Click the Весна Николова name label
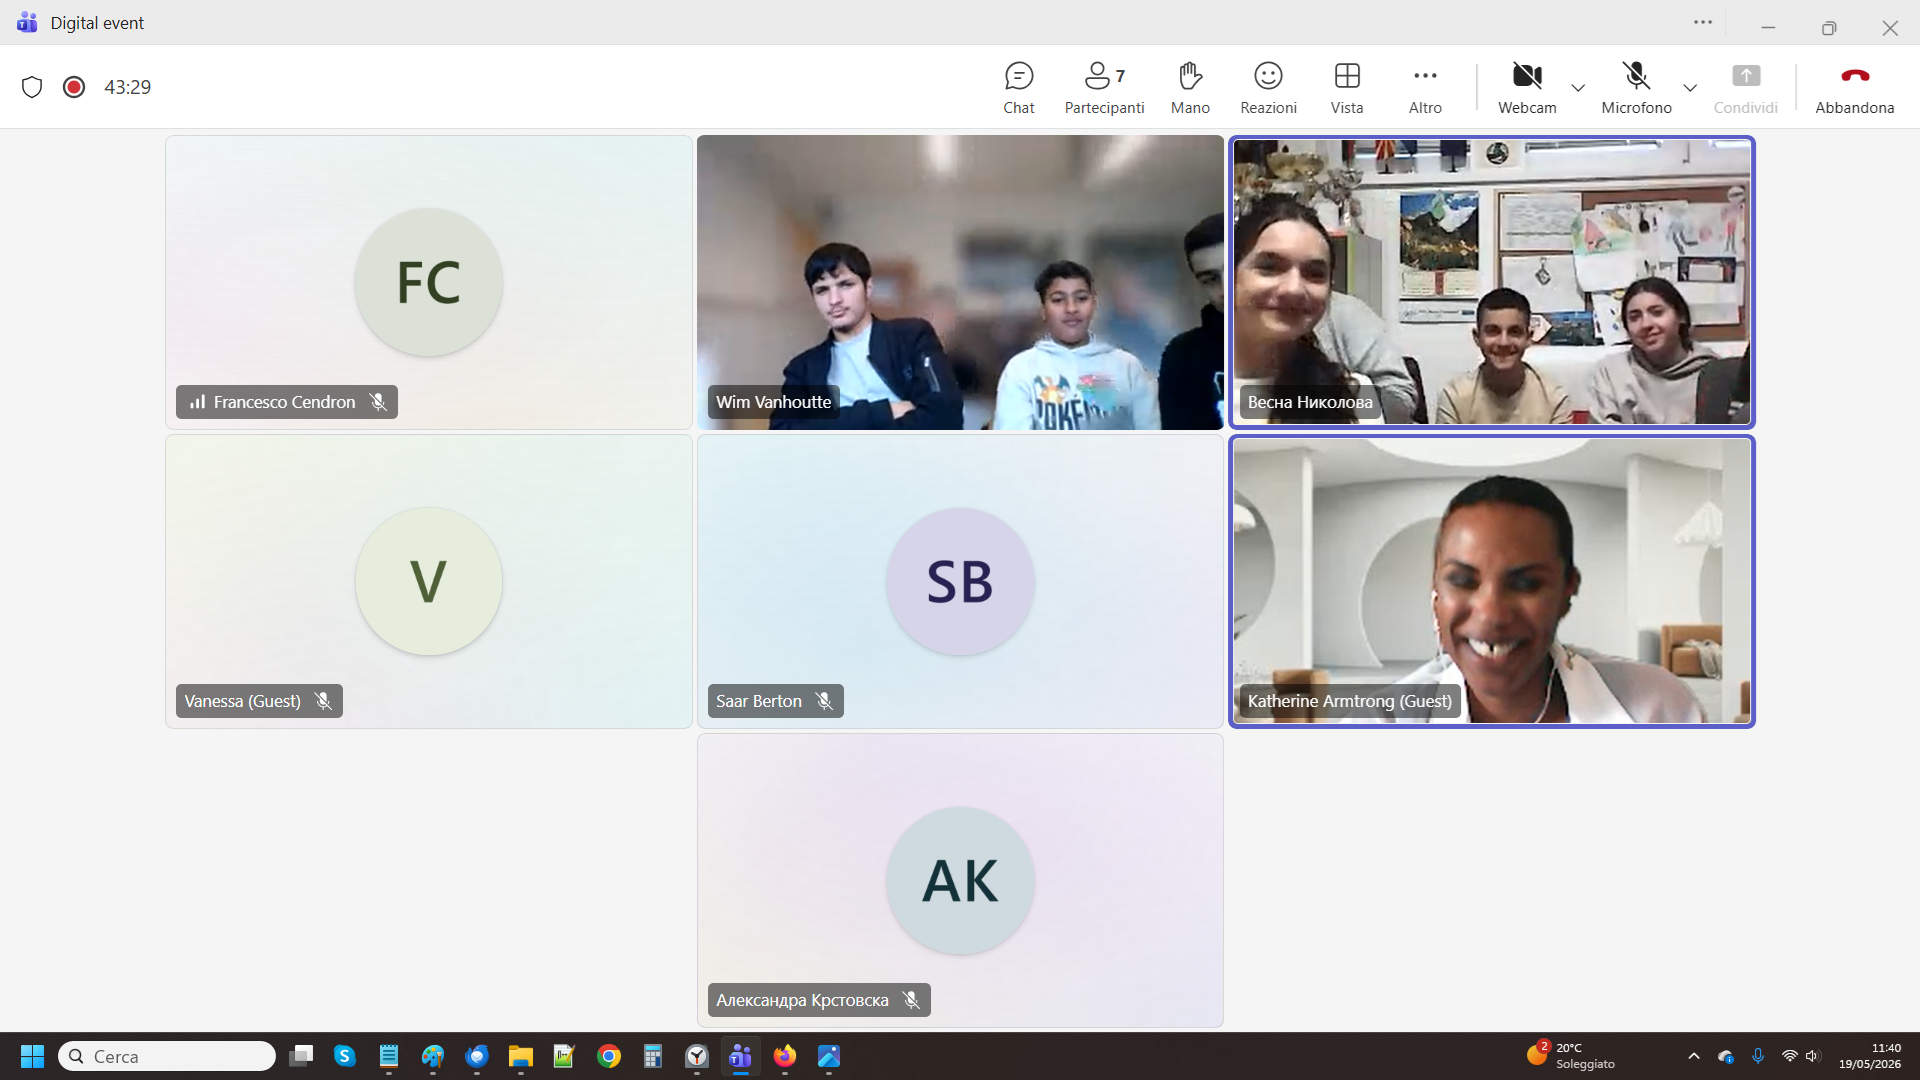This screenshot has width=1920, height=1080. (1309, 402)
